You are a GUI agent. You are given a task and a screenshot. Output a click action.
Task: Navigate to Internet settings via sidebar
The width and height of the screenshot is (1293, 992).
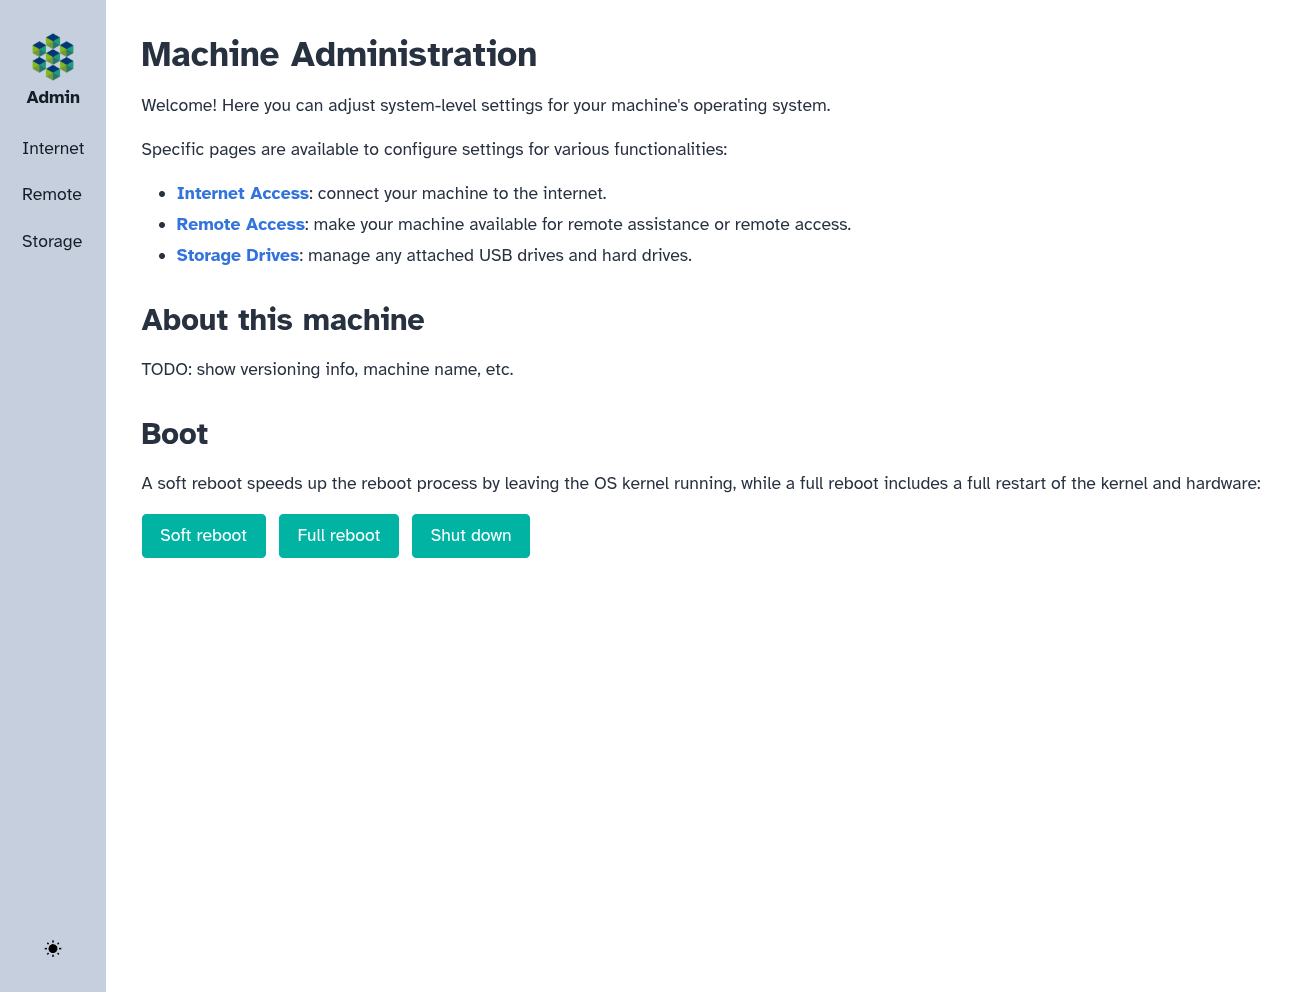click(x=52, y=148)
